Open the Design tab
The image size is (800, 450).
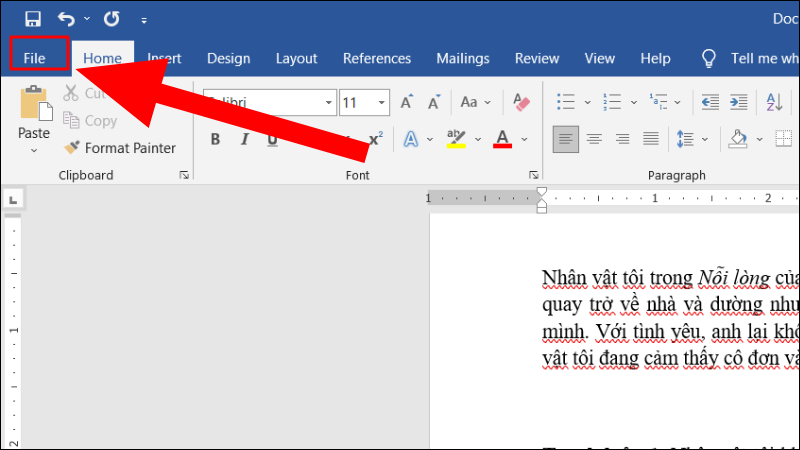coord(229,58)
